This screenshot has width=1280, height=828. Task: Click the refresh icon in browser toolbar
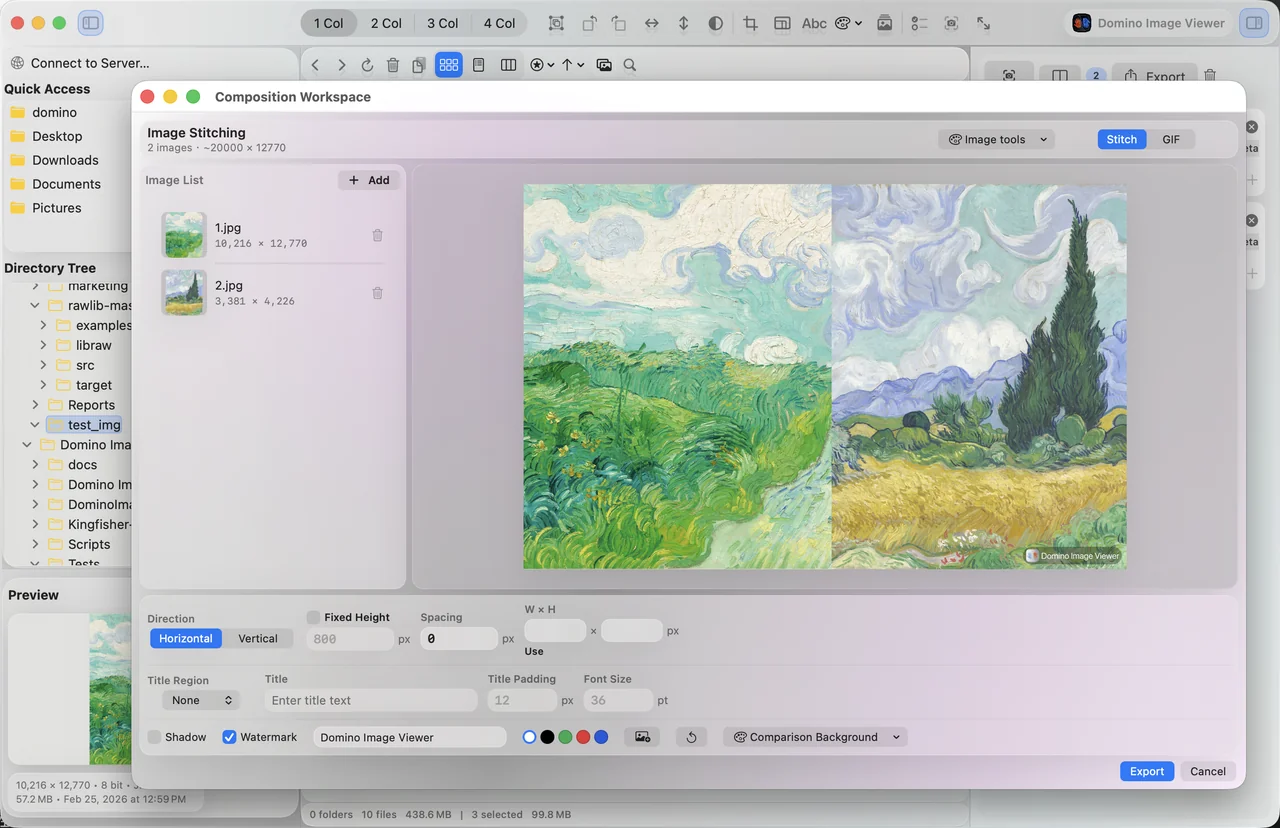pos(367,65)
